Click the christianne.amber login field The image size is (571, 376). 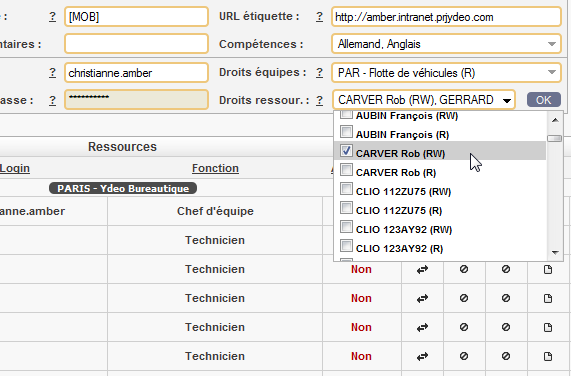[136, 73]
